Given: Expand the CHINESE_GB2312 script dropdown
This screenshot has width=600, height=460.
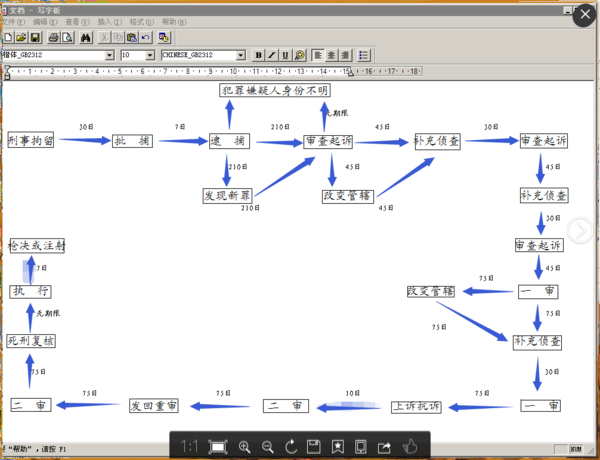Looking at the screenshot, I should tap(241, 55).
